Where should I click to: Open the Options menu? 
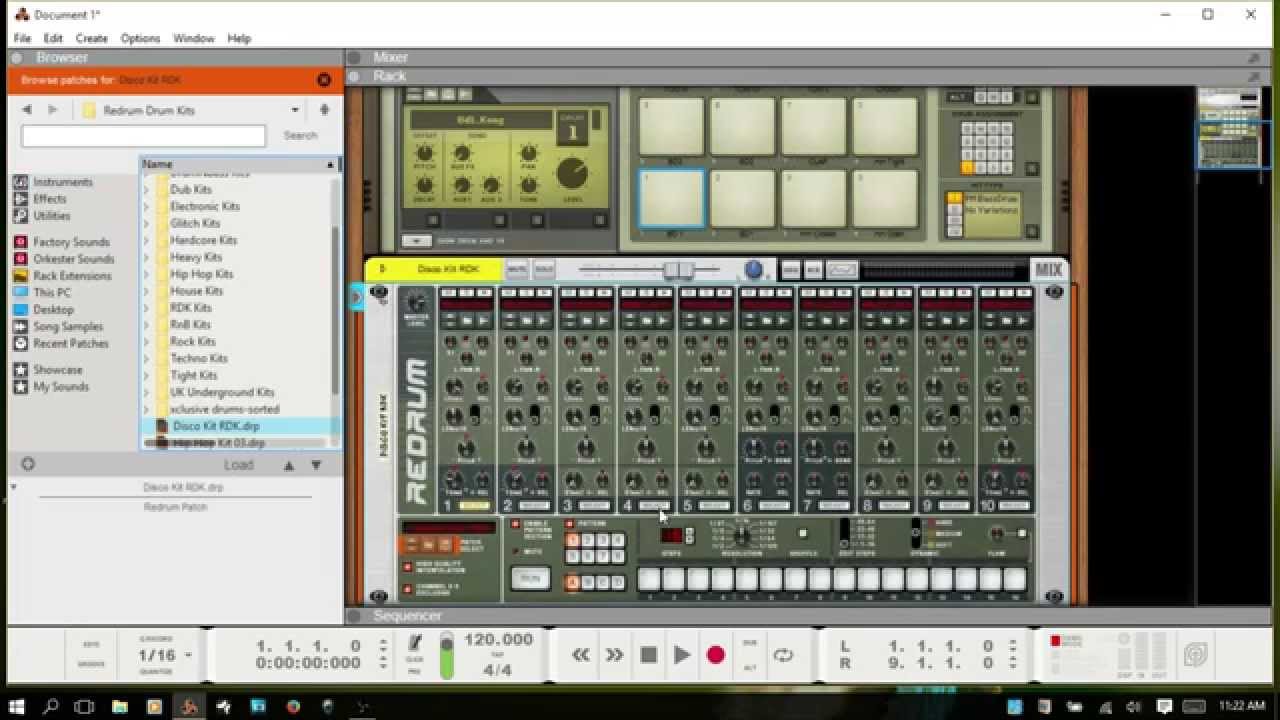point(140,38)
